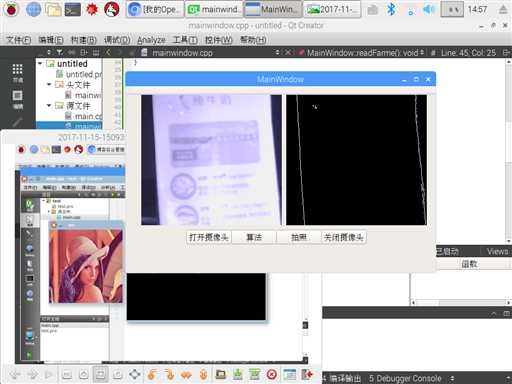Delete the current image file
Viewport: 512px width, 384px height.
(x=272, y=374)
